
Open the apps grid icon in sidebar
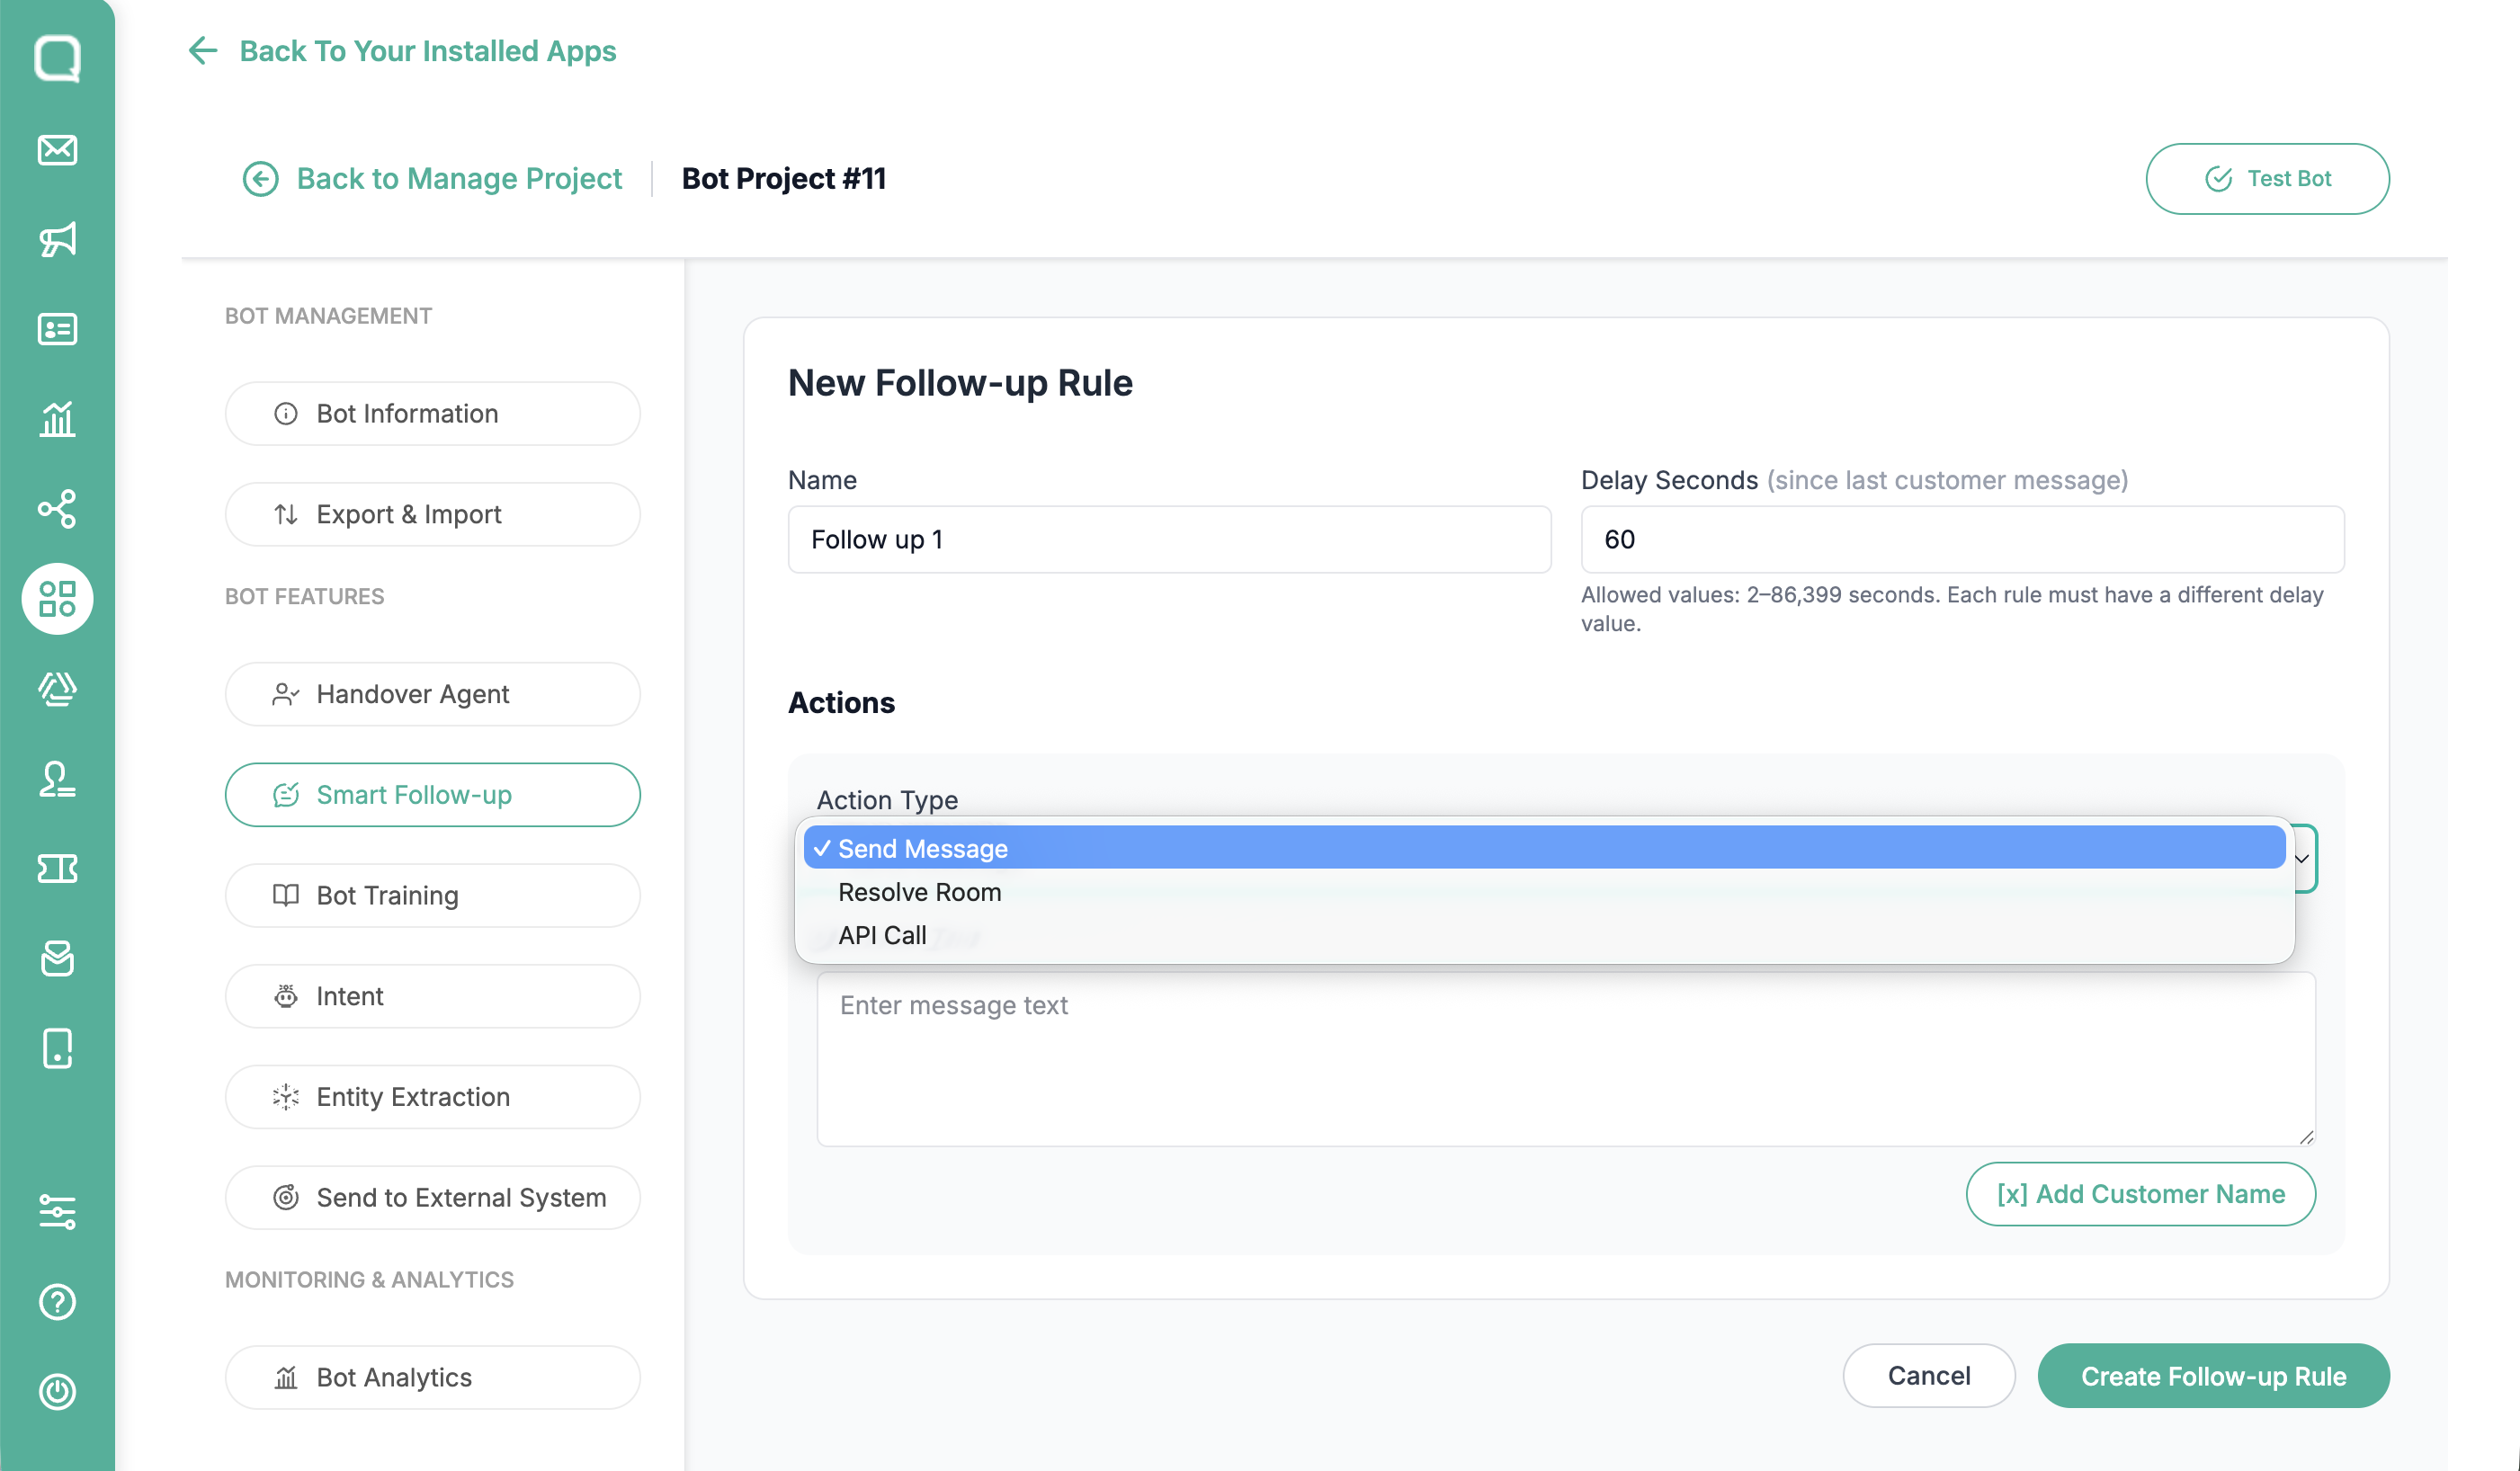[x=57, y=599]
